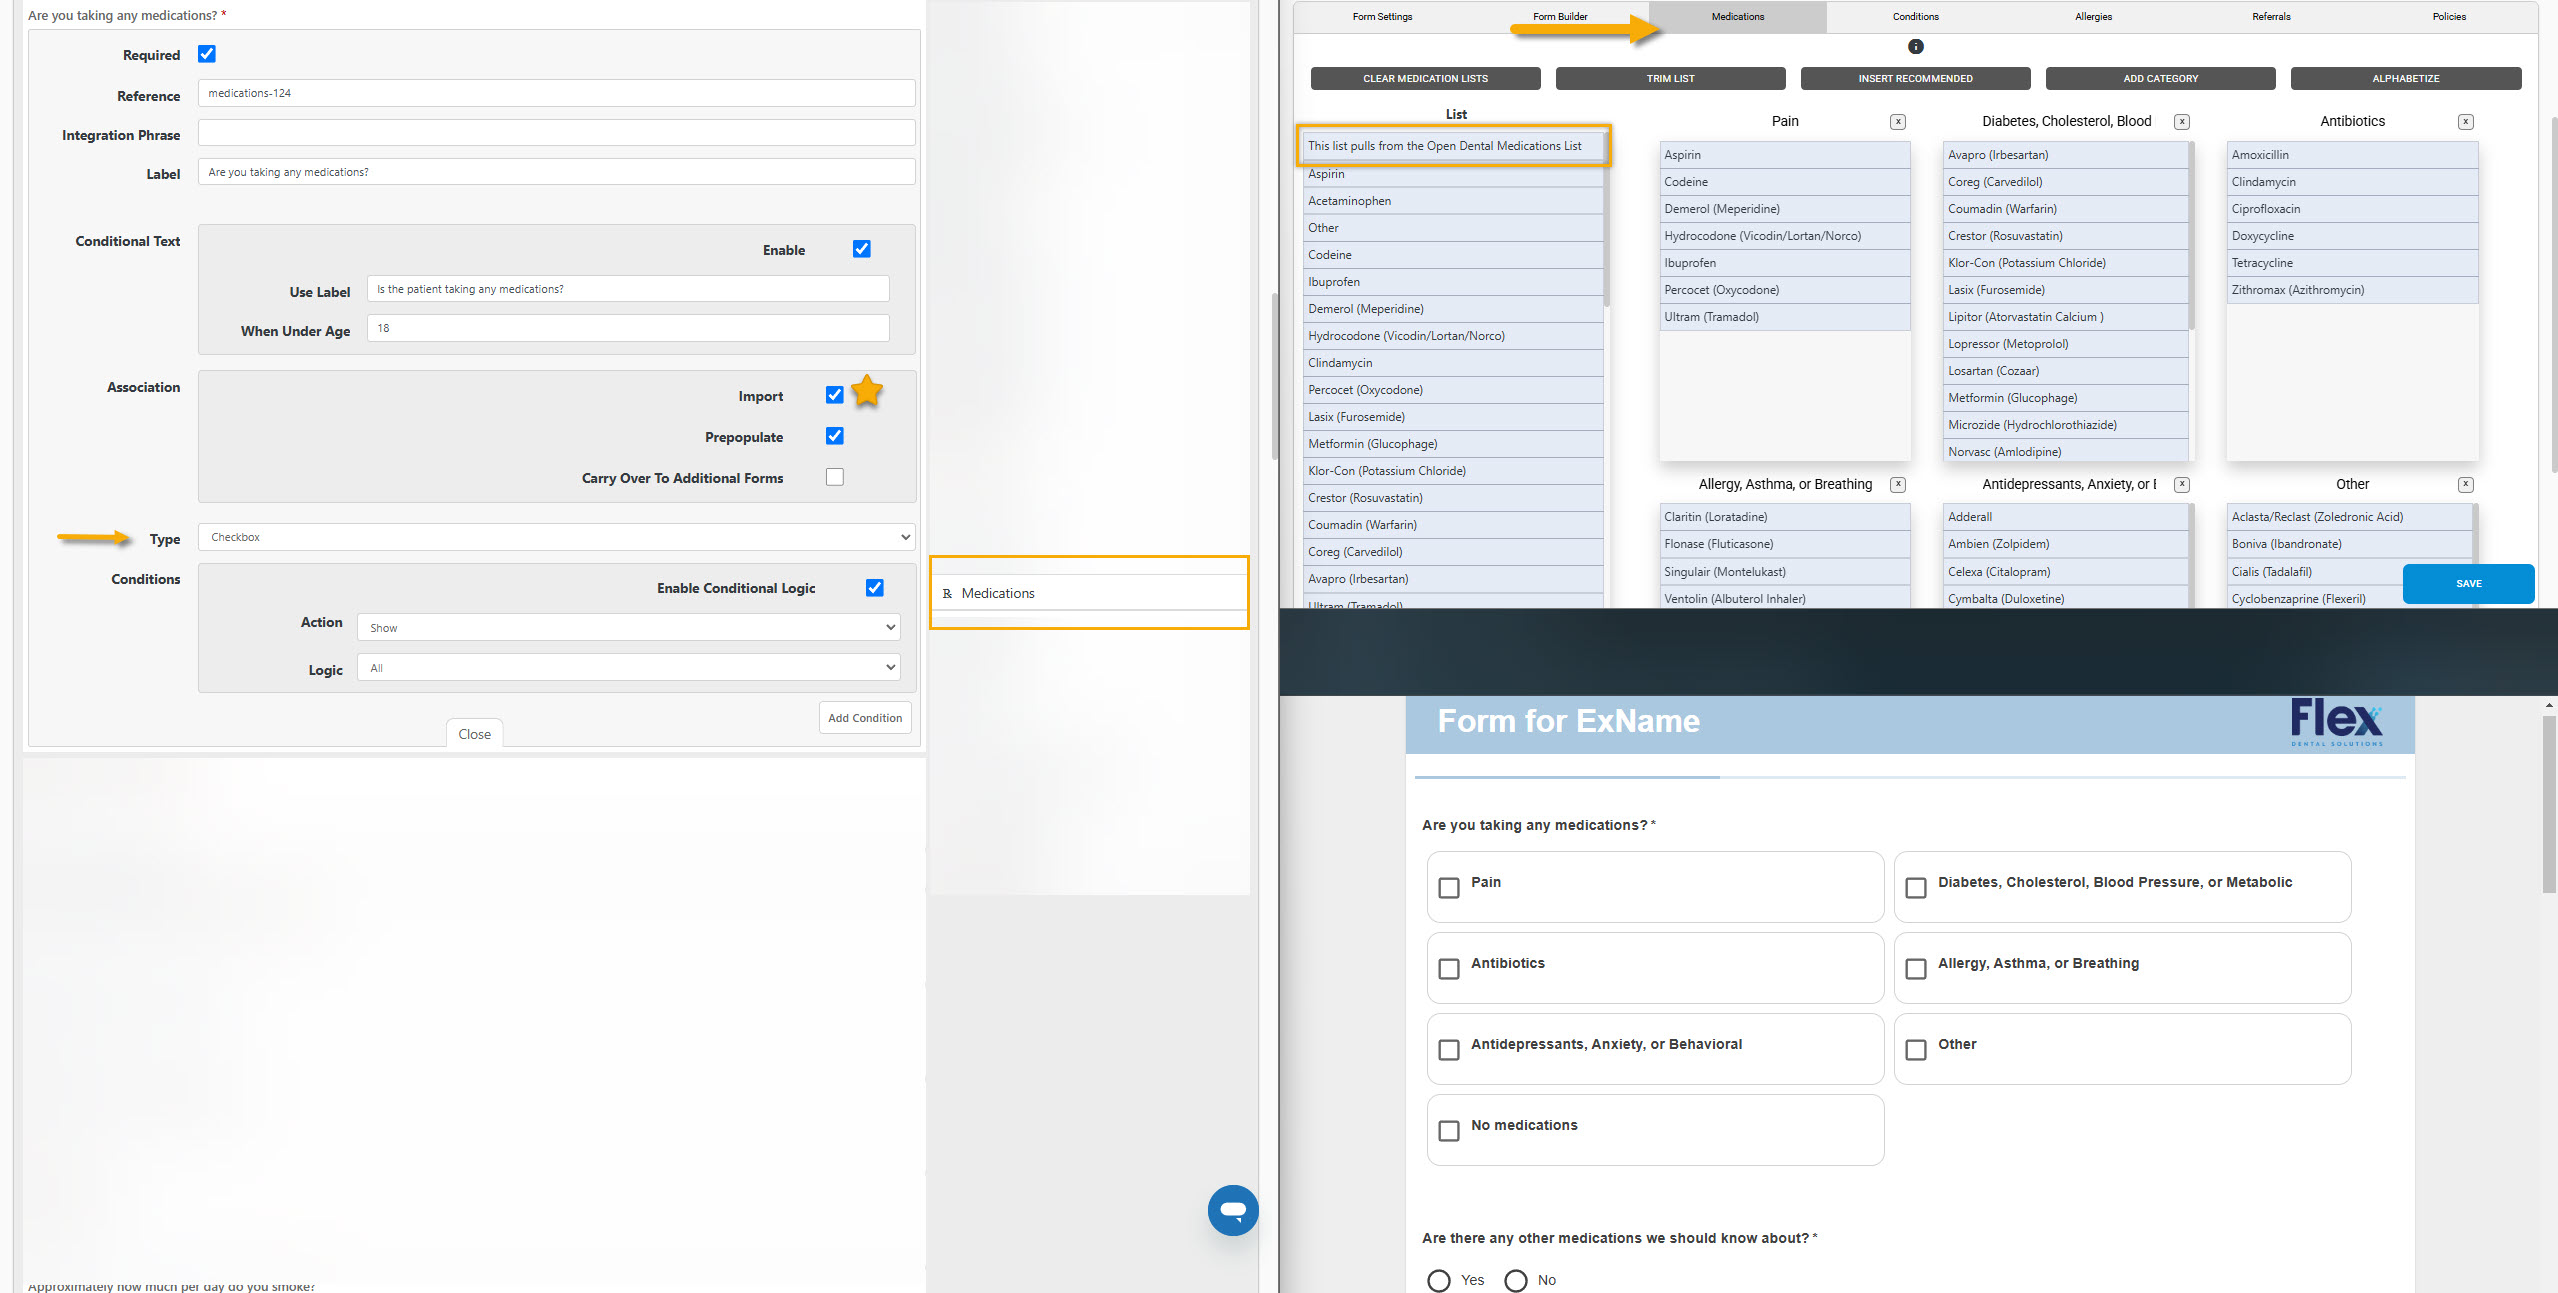Click the Integration Phrase input field
The width and height of the screenshot is (2558, 1293).
pos(556,133)
